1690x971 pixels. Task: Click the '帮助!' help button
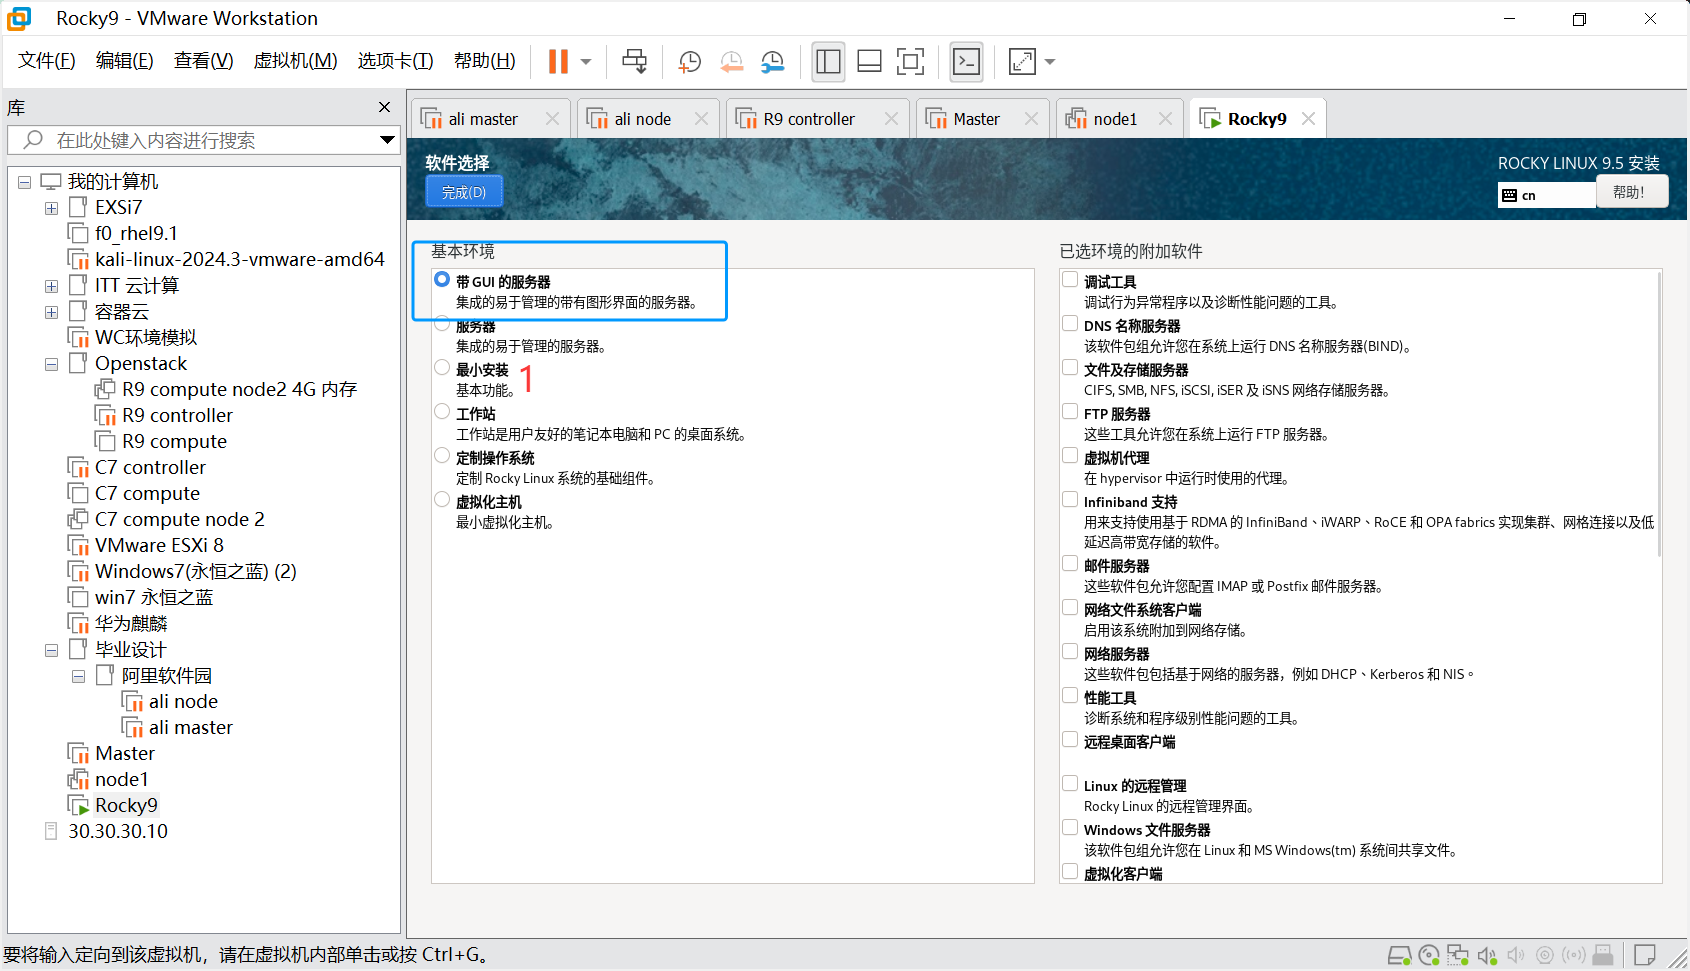click(1632, 191)
